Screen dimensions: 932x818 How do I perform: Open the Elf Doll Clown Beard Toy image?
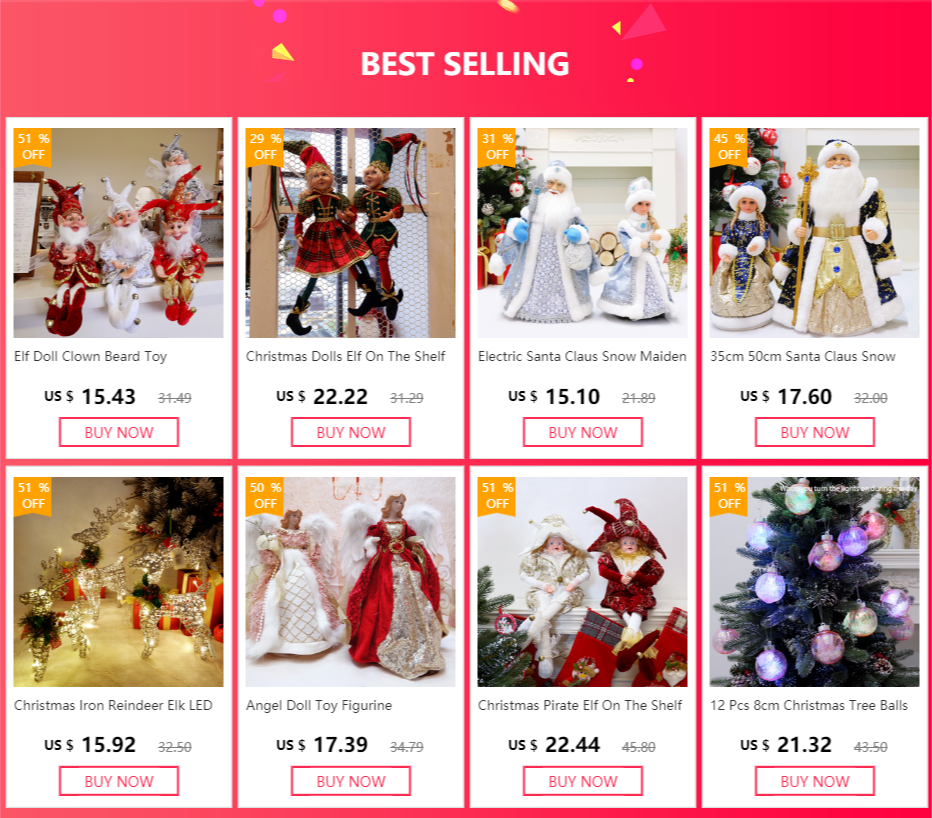point(119,233)
